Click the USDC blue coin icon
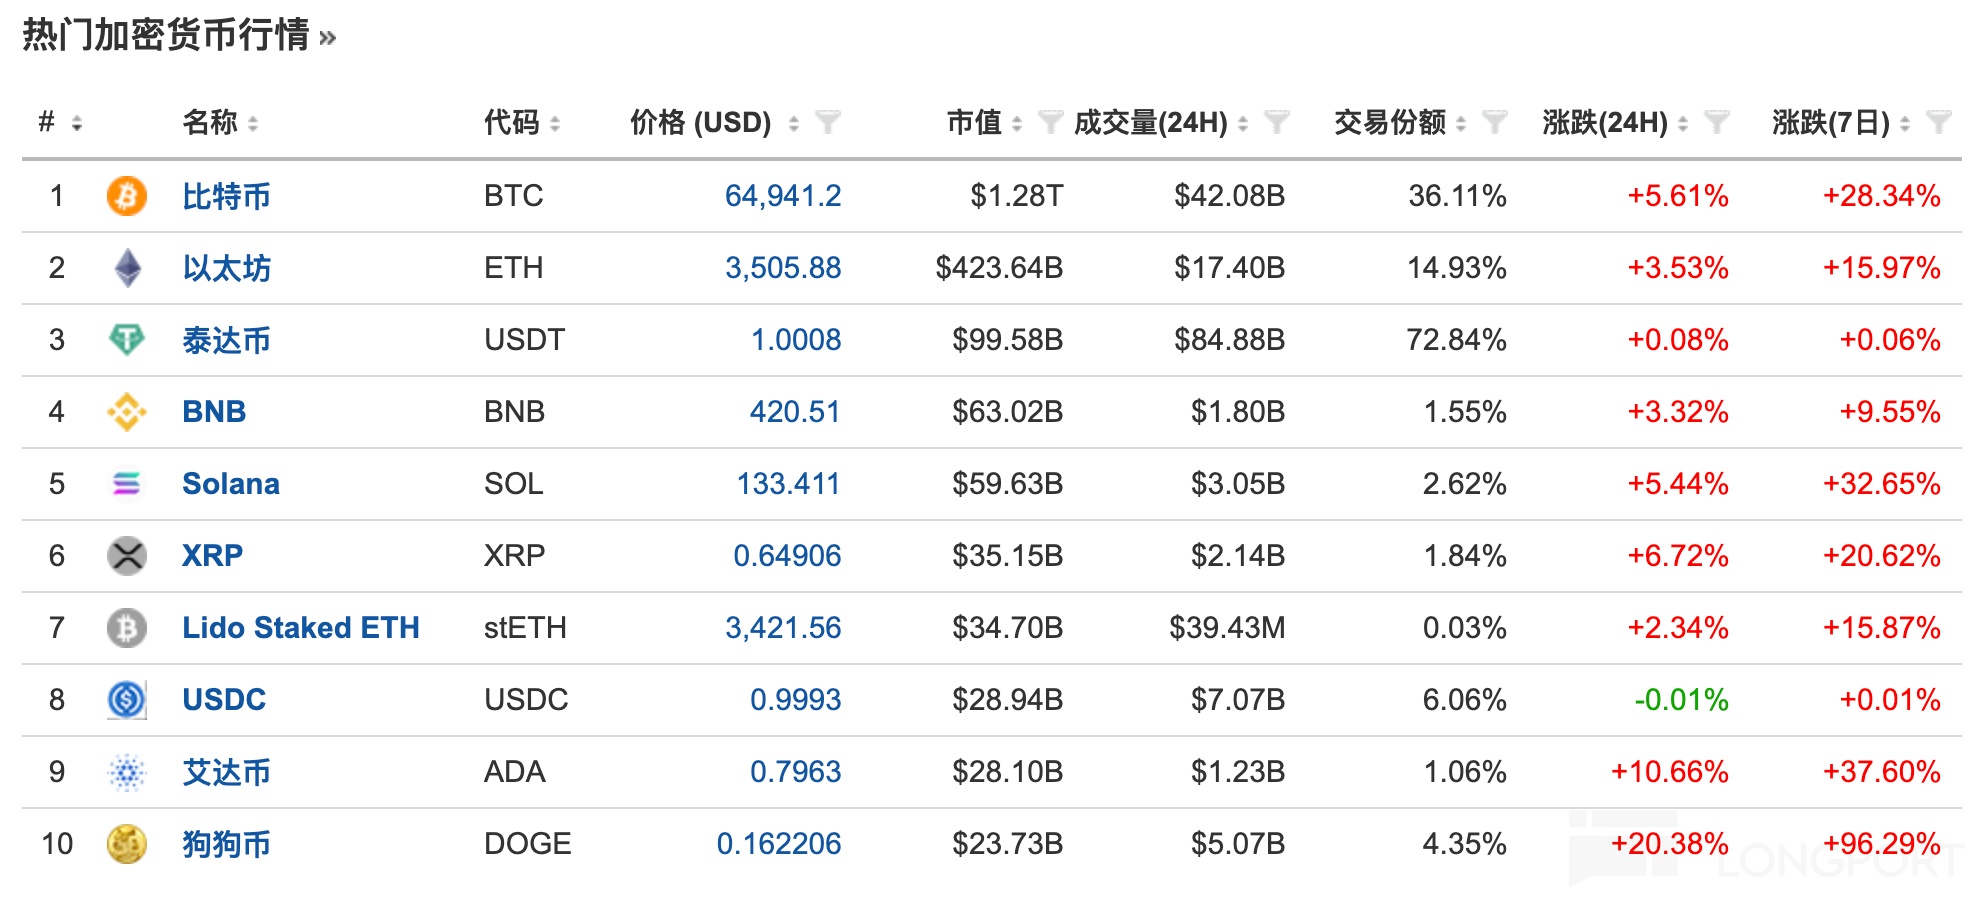Viewport: 1980px width, 902px height. [127, 700]
